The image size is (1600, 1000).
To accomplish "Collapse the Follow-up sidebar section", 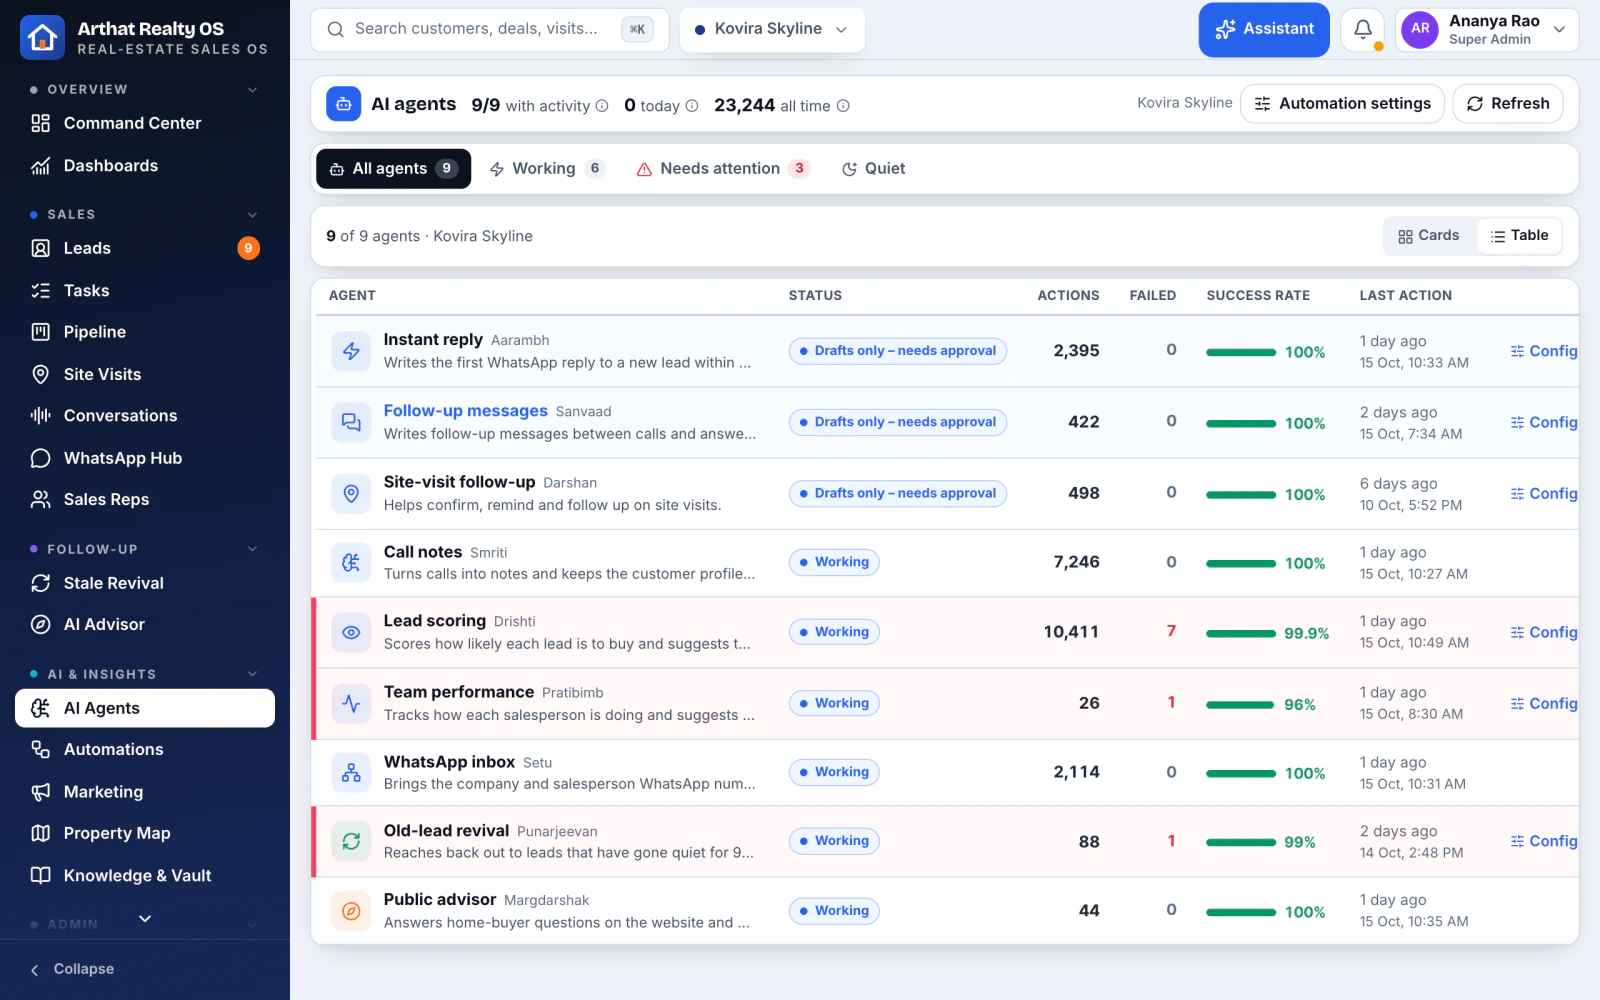I will 253,549.
